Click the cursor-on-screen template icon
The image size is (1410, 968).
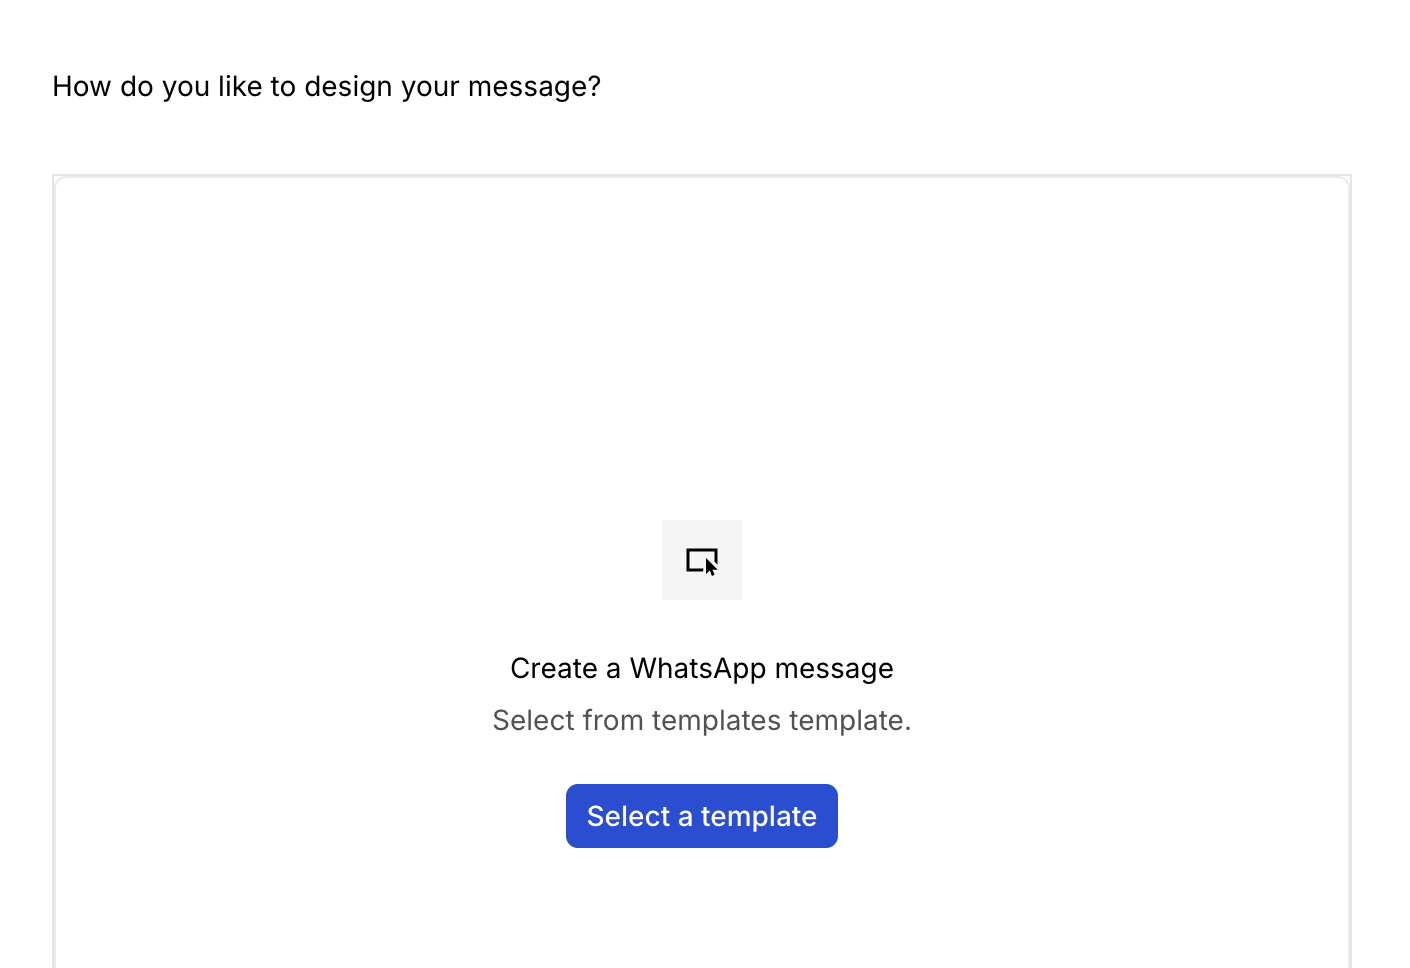pyautogui.click(x=702, y=560)
